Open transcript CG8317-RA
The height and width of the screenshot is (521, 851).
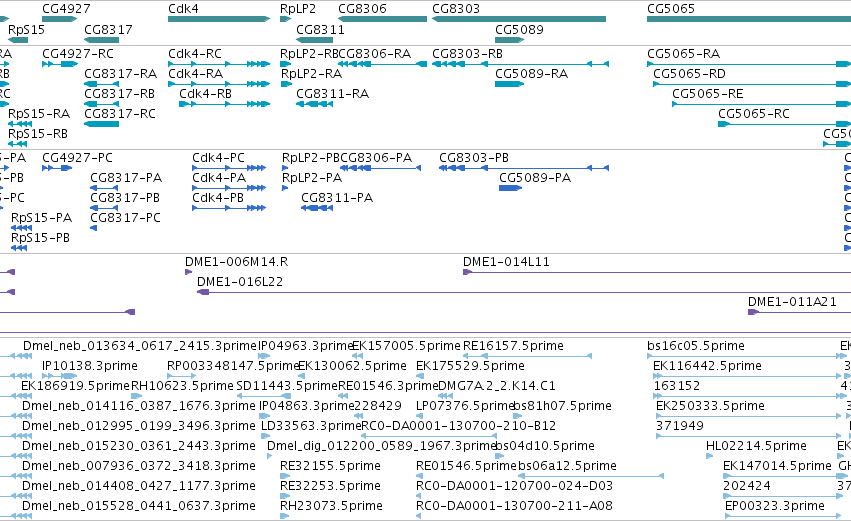point(120,74)
